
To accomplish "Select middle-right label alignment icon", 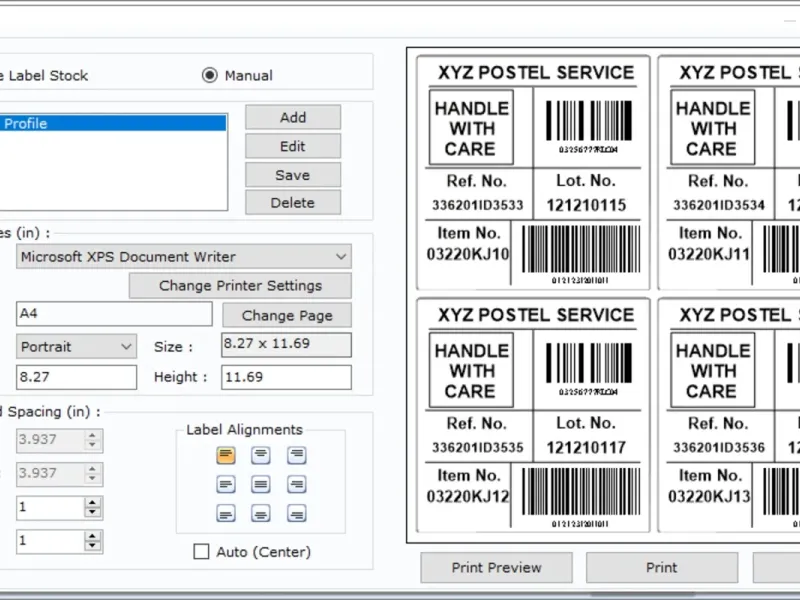I will point(296,484).
